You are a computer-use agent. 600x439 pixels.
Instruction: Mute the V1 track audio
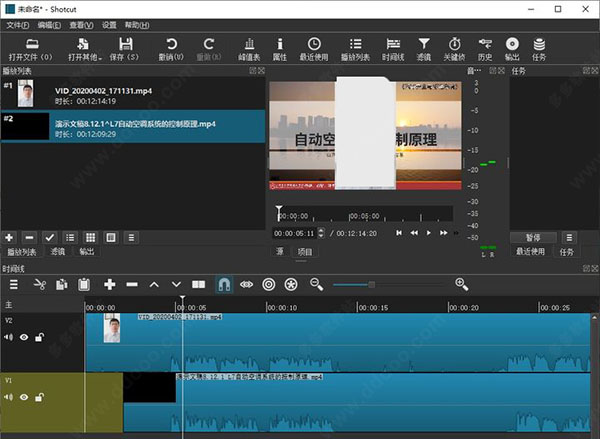point(9,398)
